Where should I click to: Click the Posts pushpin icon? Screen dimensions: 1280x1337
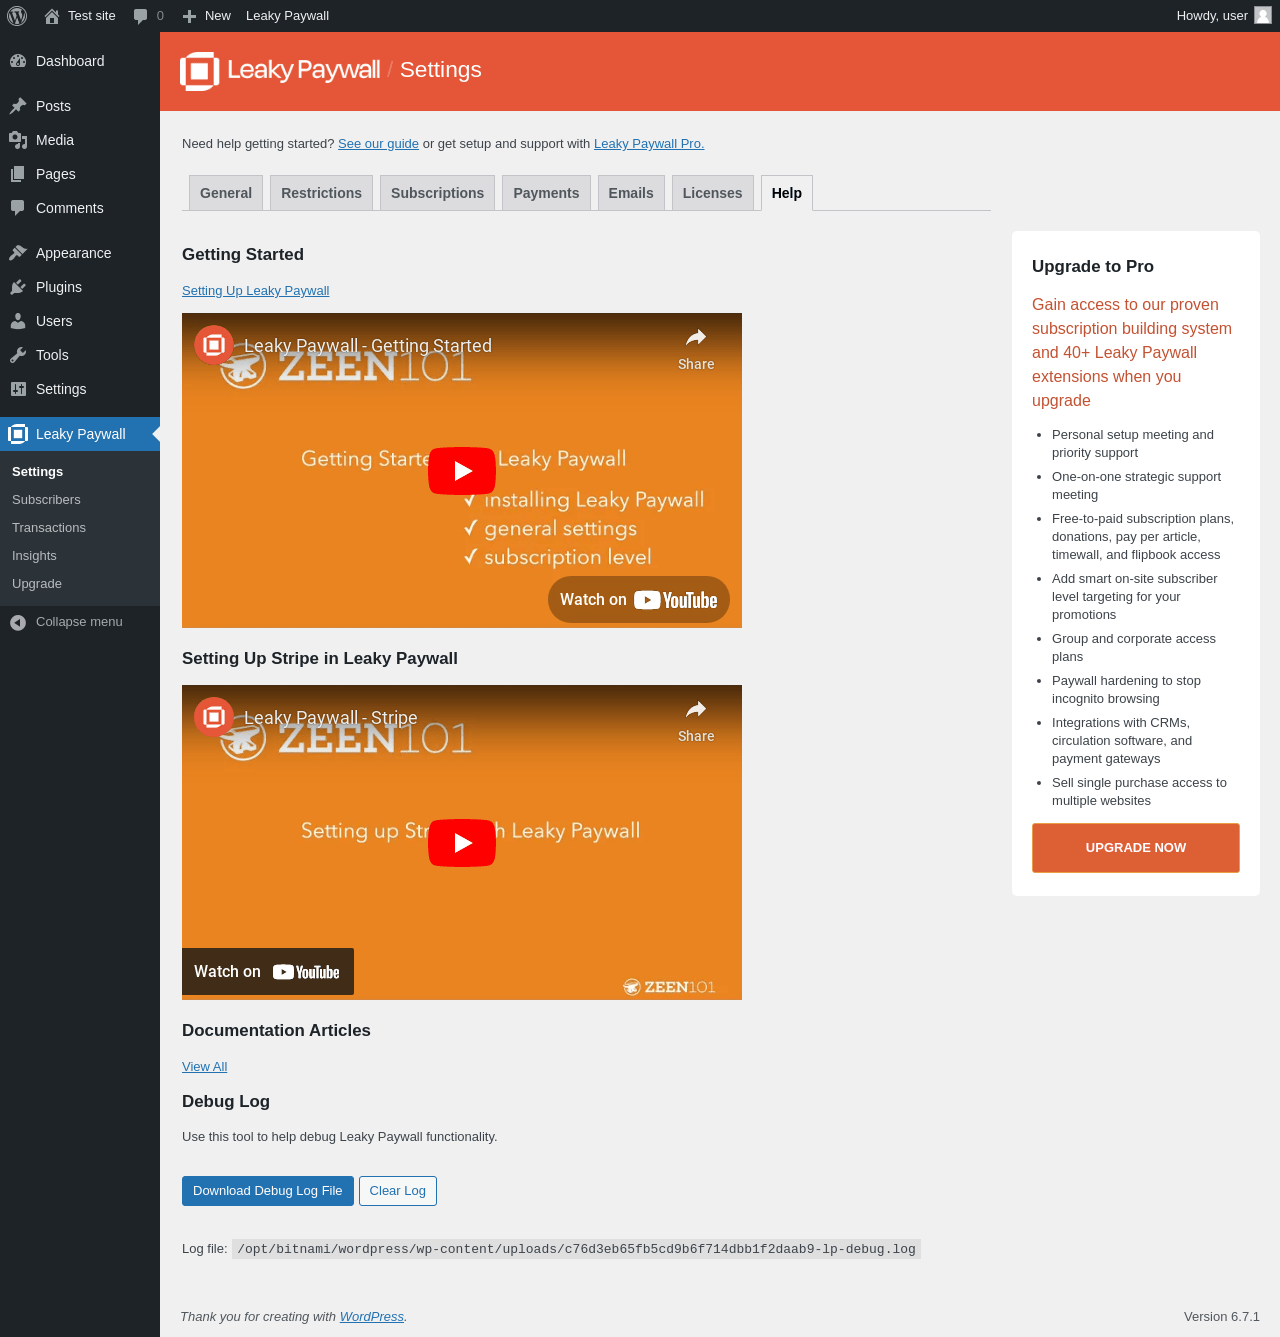pyautogui.click(x=18, y=106)
